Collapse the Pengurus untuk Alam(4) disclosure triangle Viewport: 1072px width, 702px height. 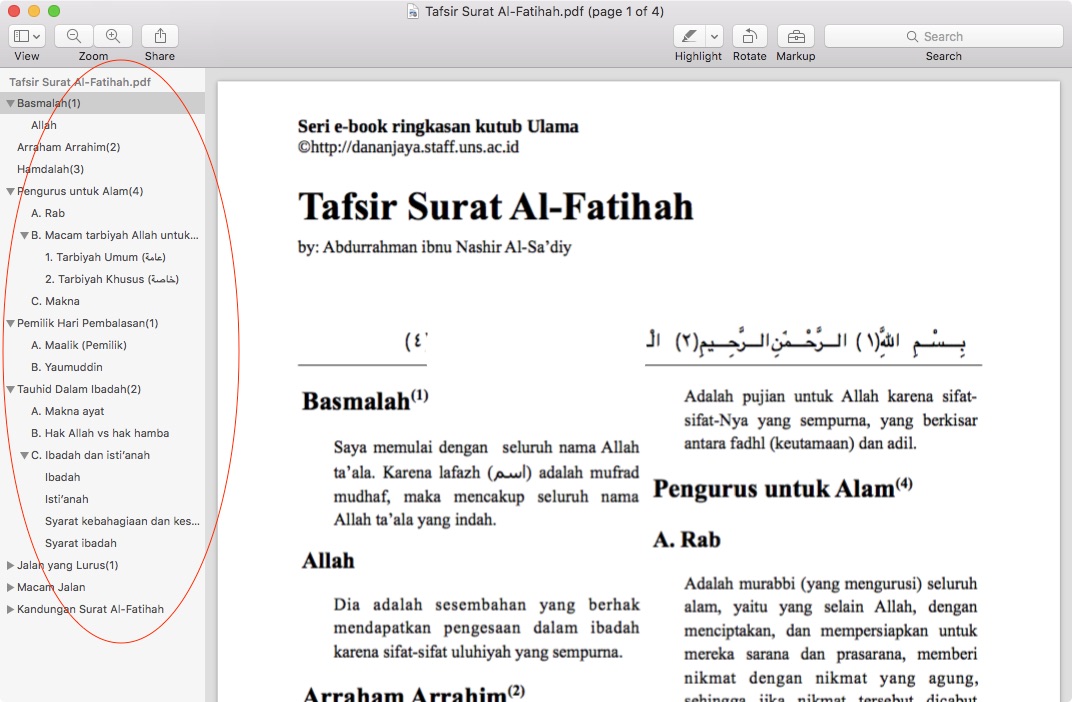(10, 191)
